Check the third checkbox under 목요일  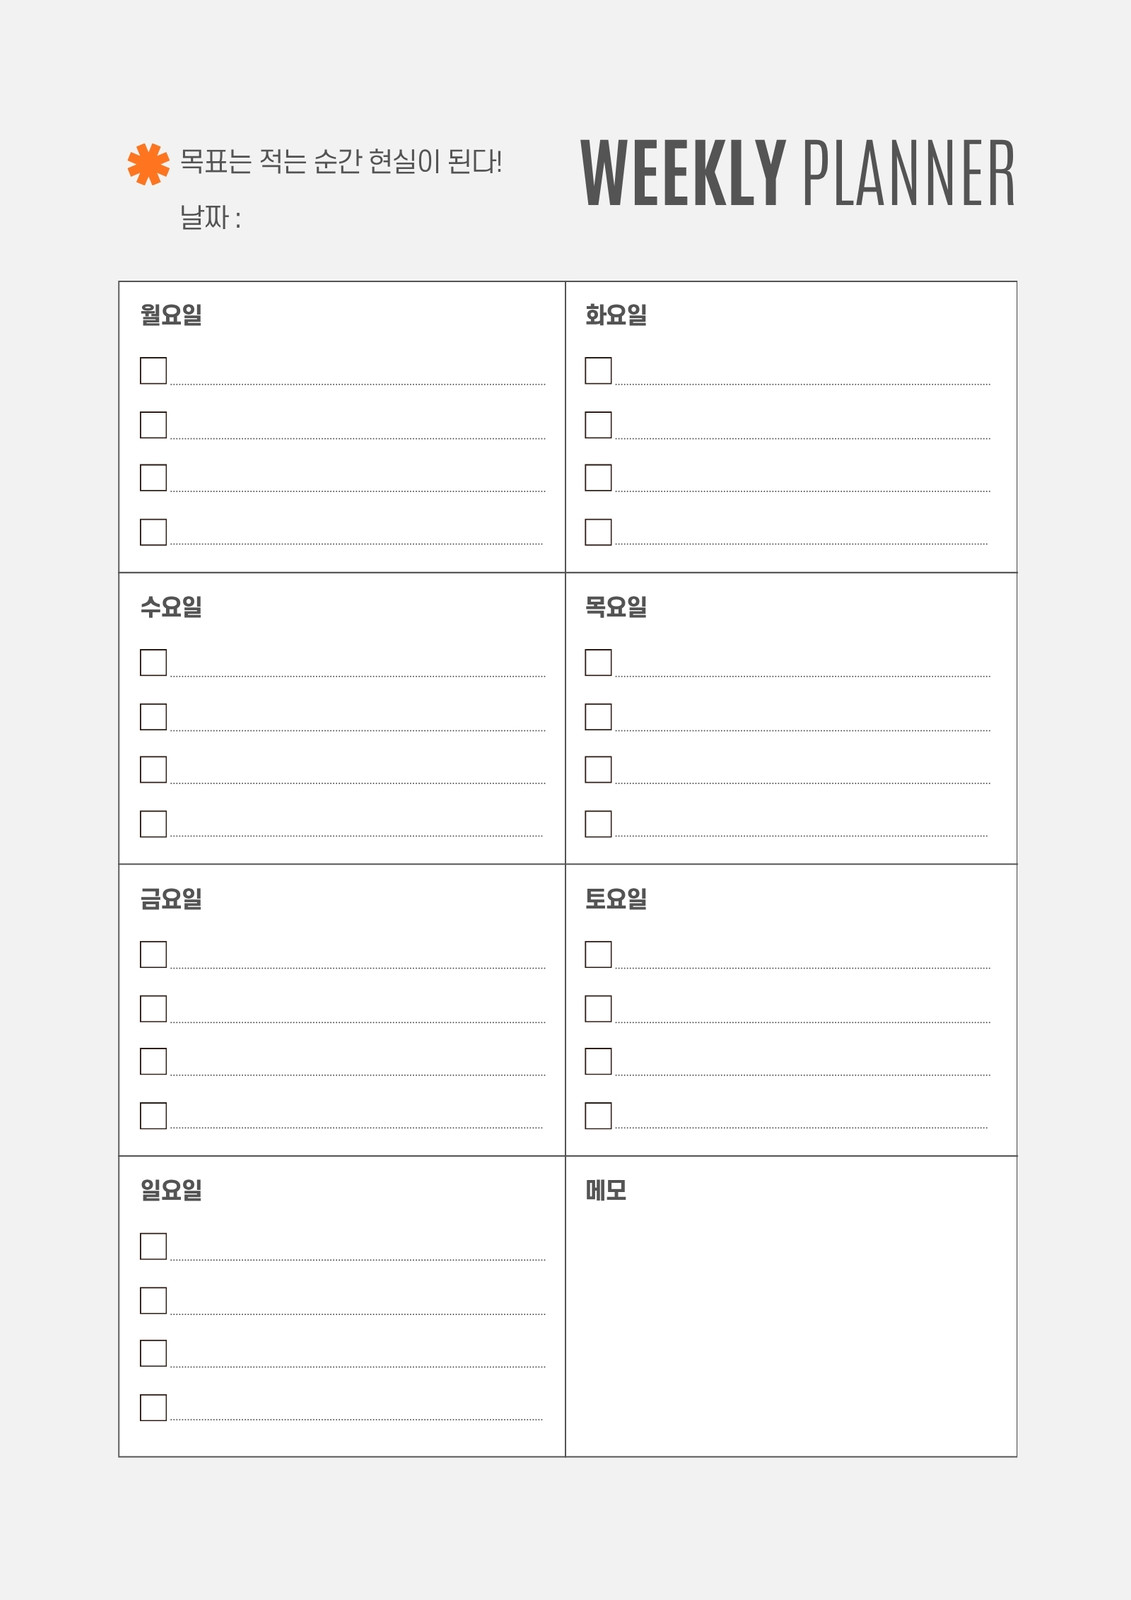click(x=598, y=770)
